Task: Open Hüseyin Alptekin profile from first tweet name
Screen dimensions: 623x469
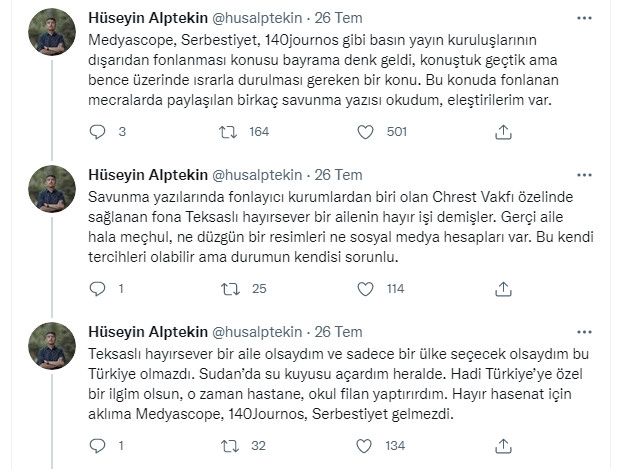Action: (x=149, y=18)
